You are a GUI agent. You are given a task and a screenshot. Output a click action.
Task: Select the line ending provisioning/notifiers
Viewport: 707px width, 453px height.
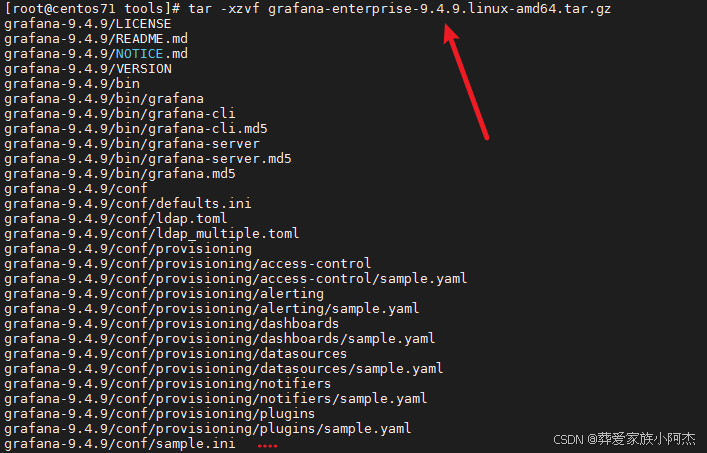point(168,384)
